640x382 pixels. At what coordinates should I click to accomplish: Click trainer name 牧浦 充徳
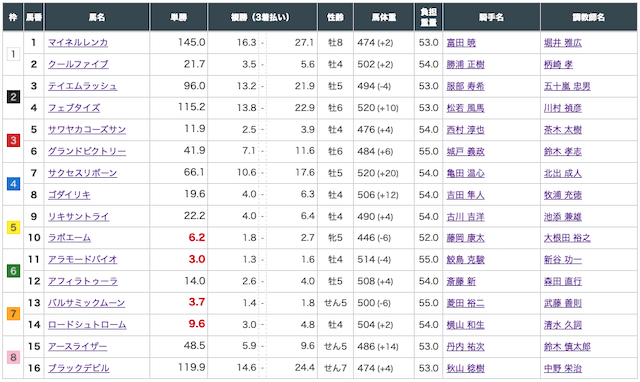[563, 195]
